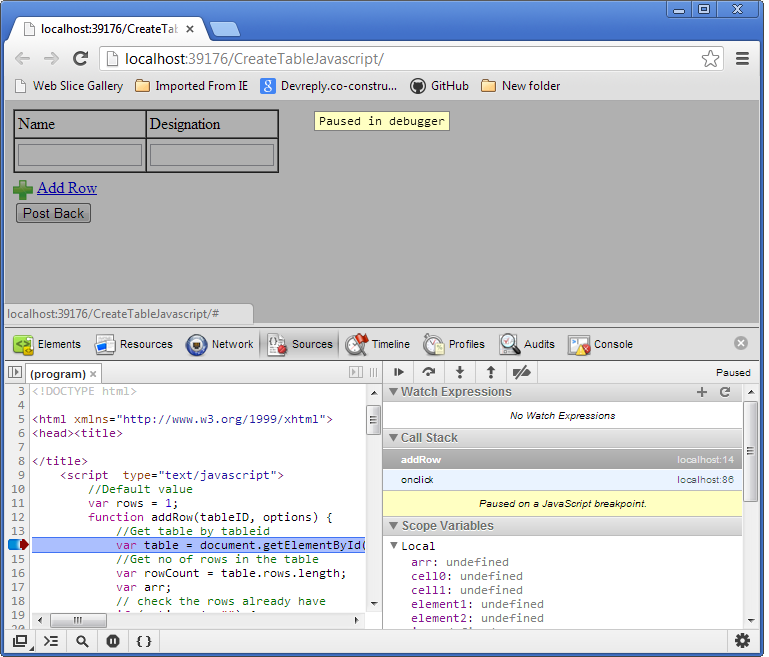Collapse the Scope Variables section
Screen dimensions: 769x657
click(394, 526)
